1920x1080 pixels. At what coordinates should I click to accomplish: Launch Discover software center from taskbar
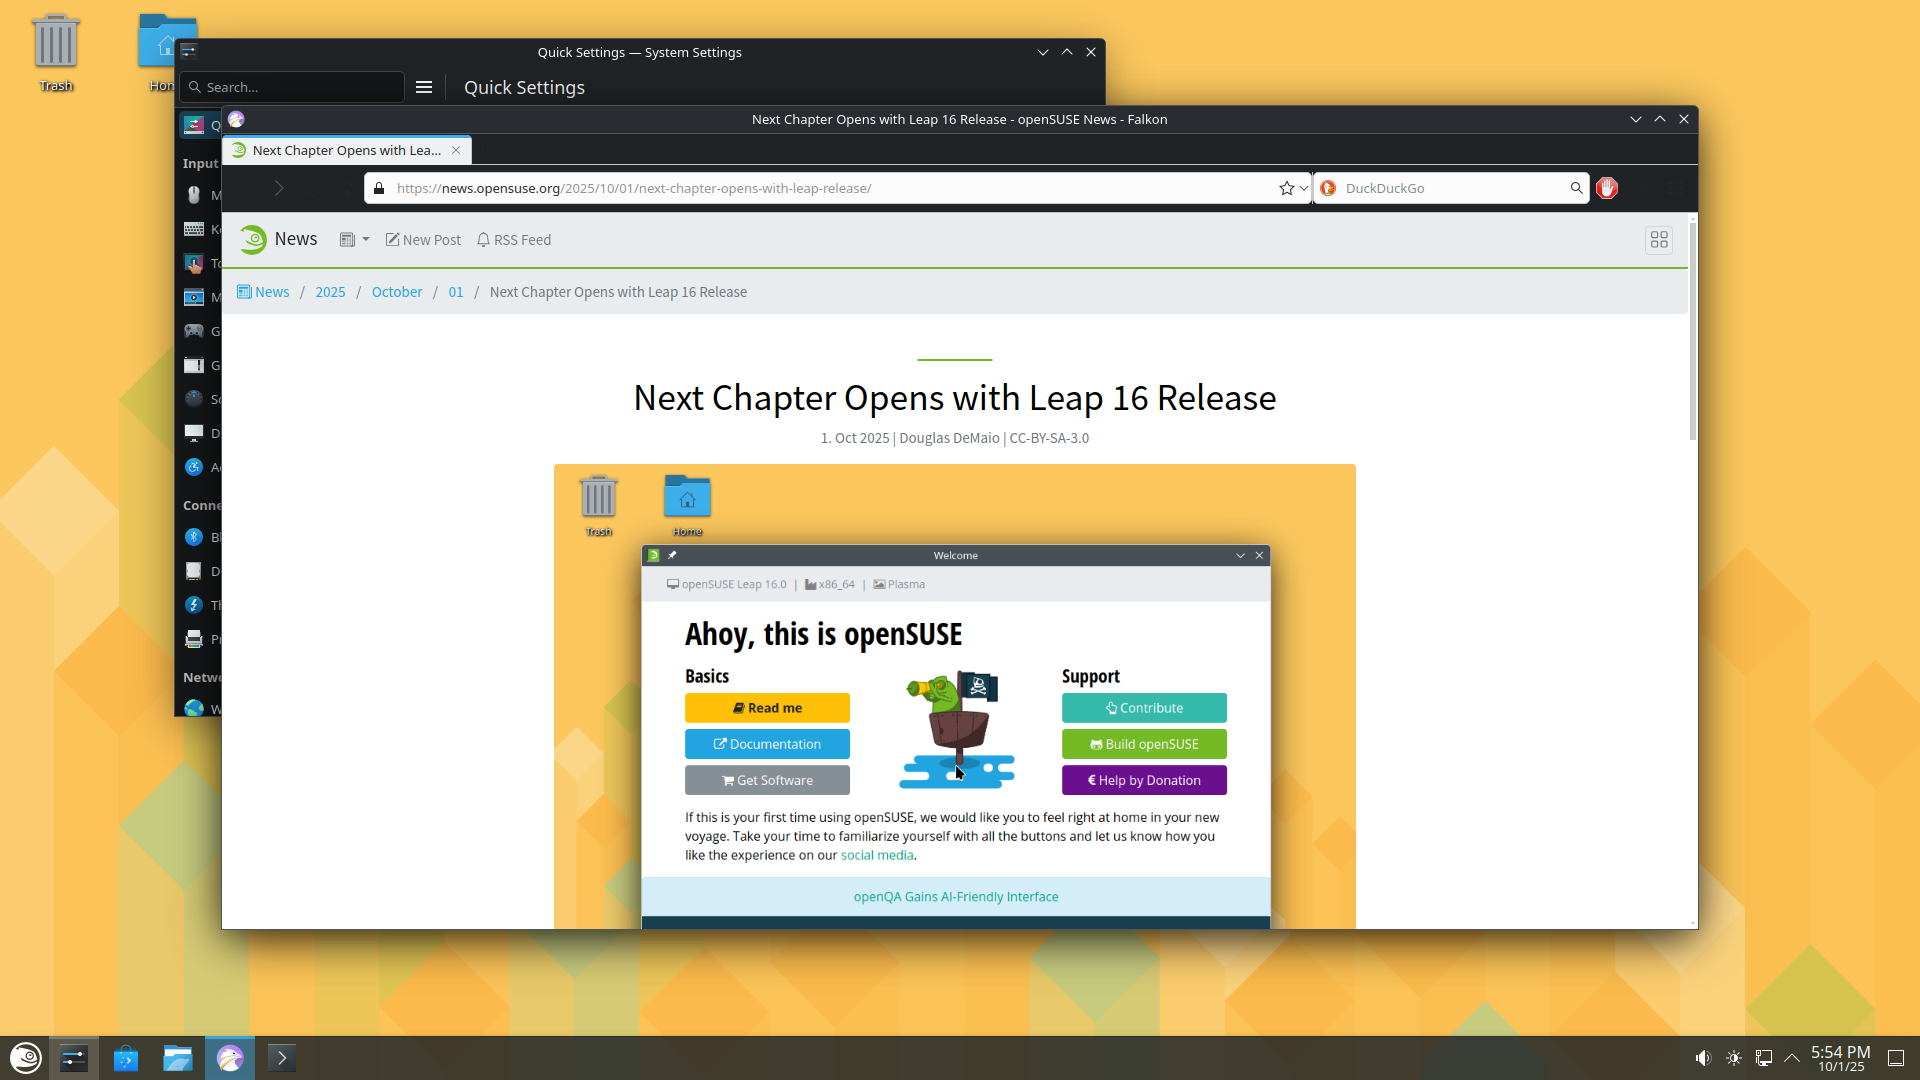pyautogui.click(x=126, y=1058)
